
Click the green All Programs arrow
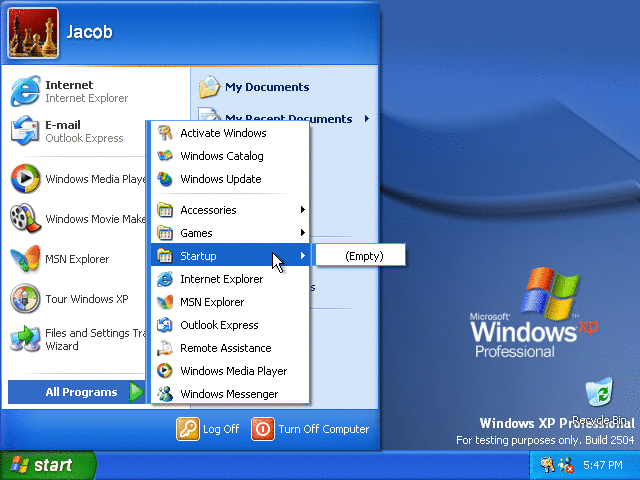(136, 392)
